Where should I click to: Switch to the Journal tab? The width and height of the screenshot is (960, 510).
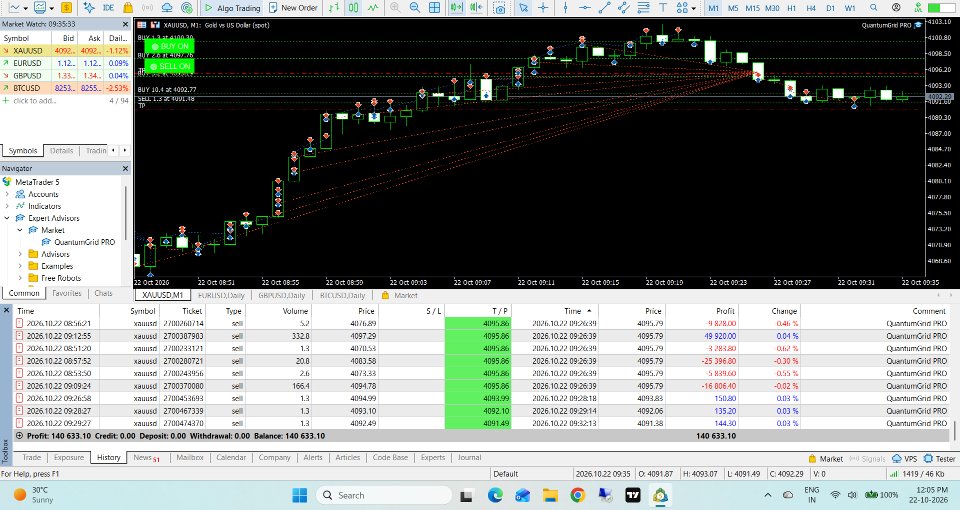[x=470, y=457]
